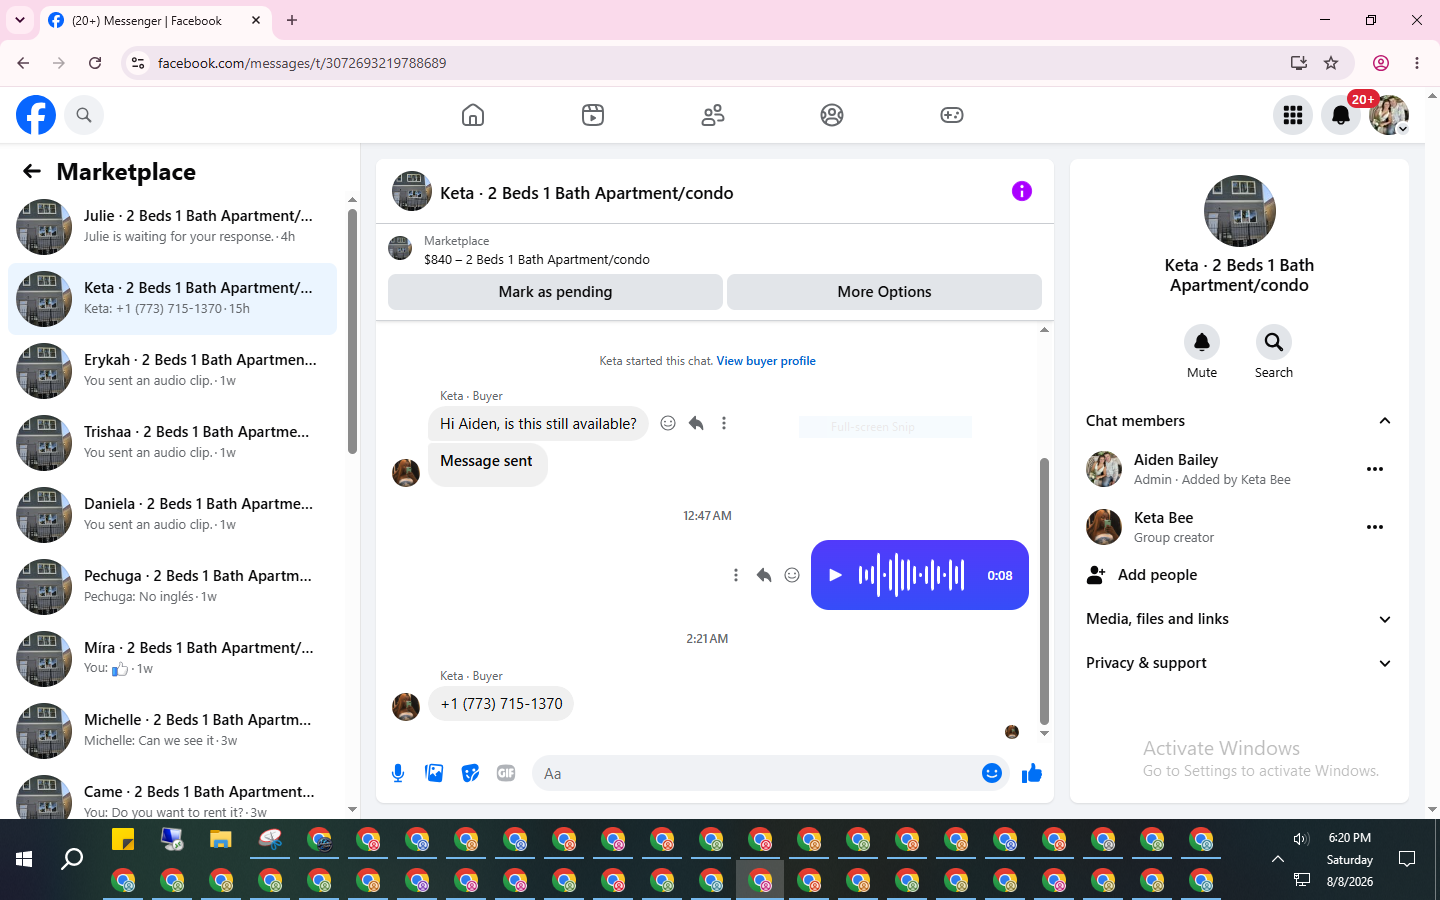Click the More Options button

pos(884,292)
